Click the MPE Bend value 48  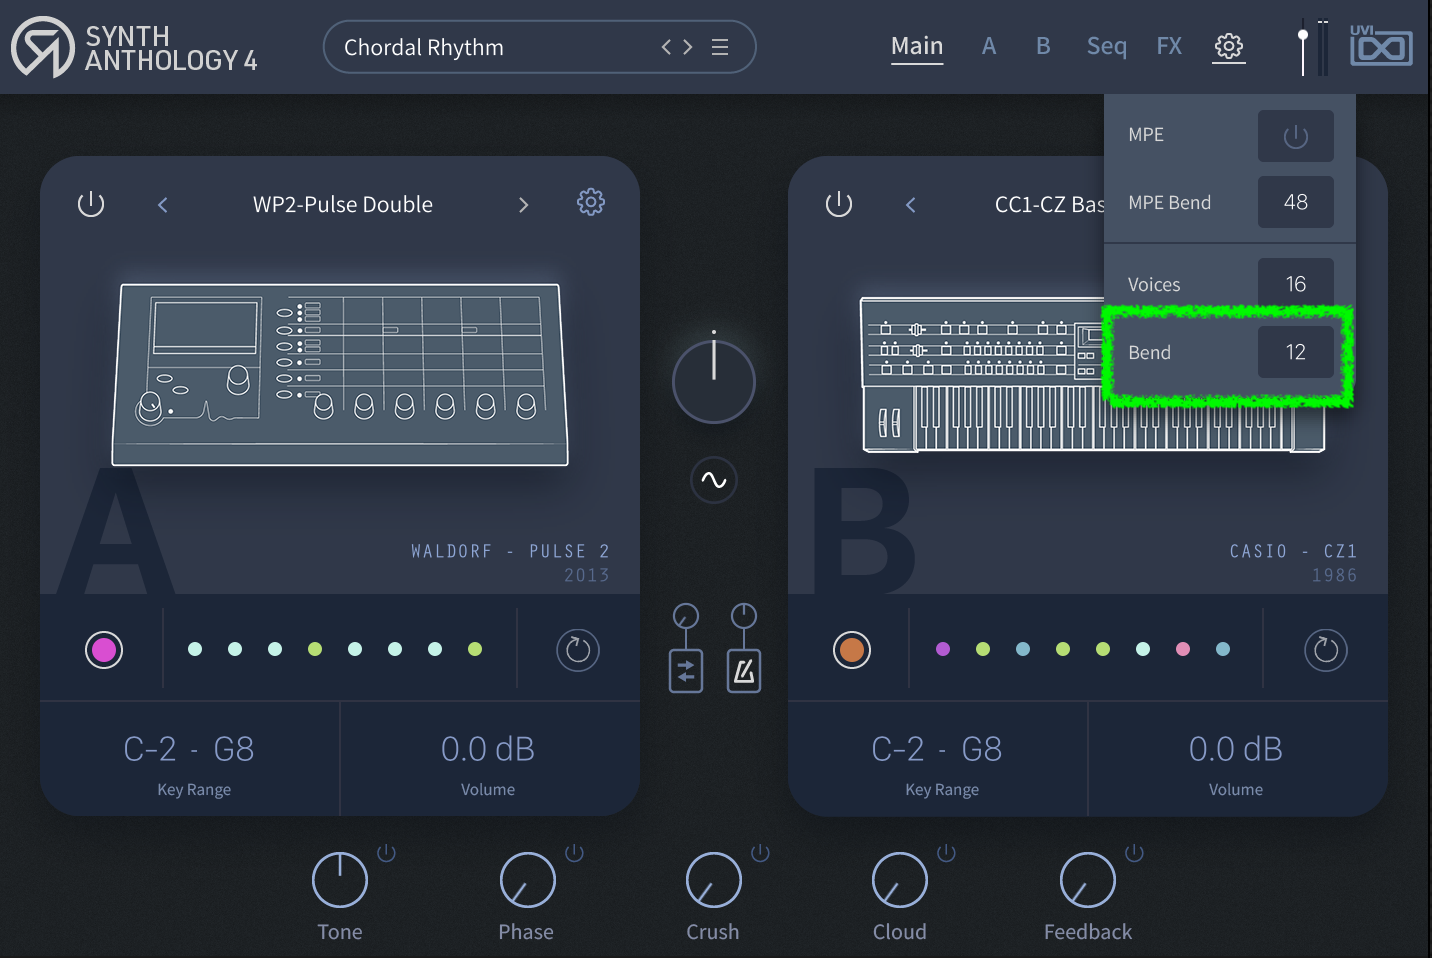pos(1295,202)
